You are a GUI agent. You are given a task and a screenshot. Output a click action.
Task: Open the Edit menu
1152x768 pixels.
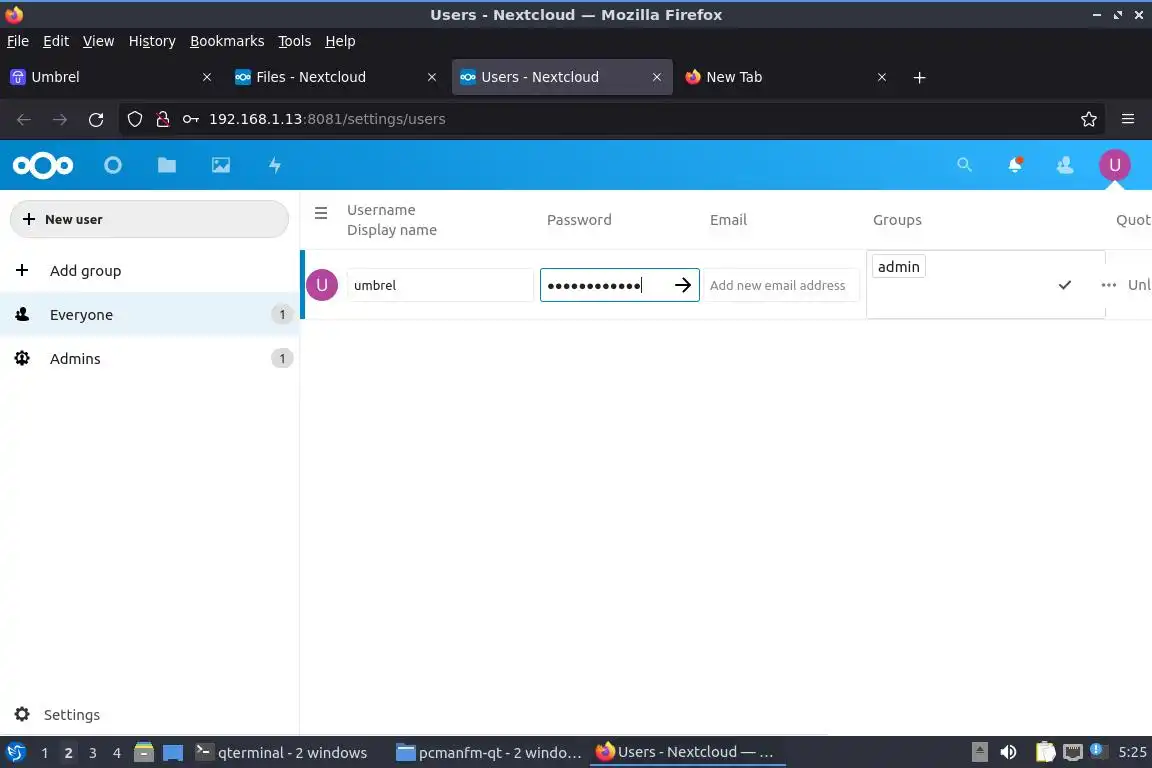pyautogui.click(x=56, y=41)
